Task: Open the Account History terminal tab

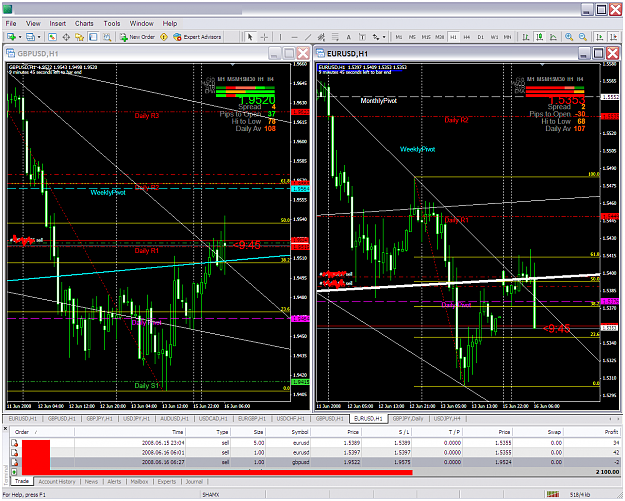Action: (x=57, y=482)
